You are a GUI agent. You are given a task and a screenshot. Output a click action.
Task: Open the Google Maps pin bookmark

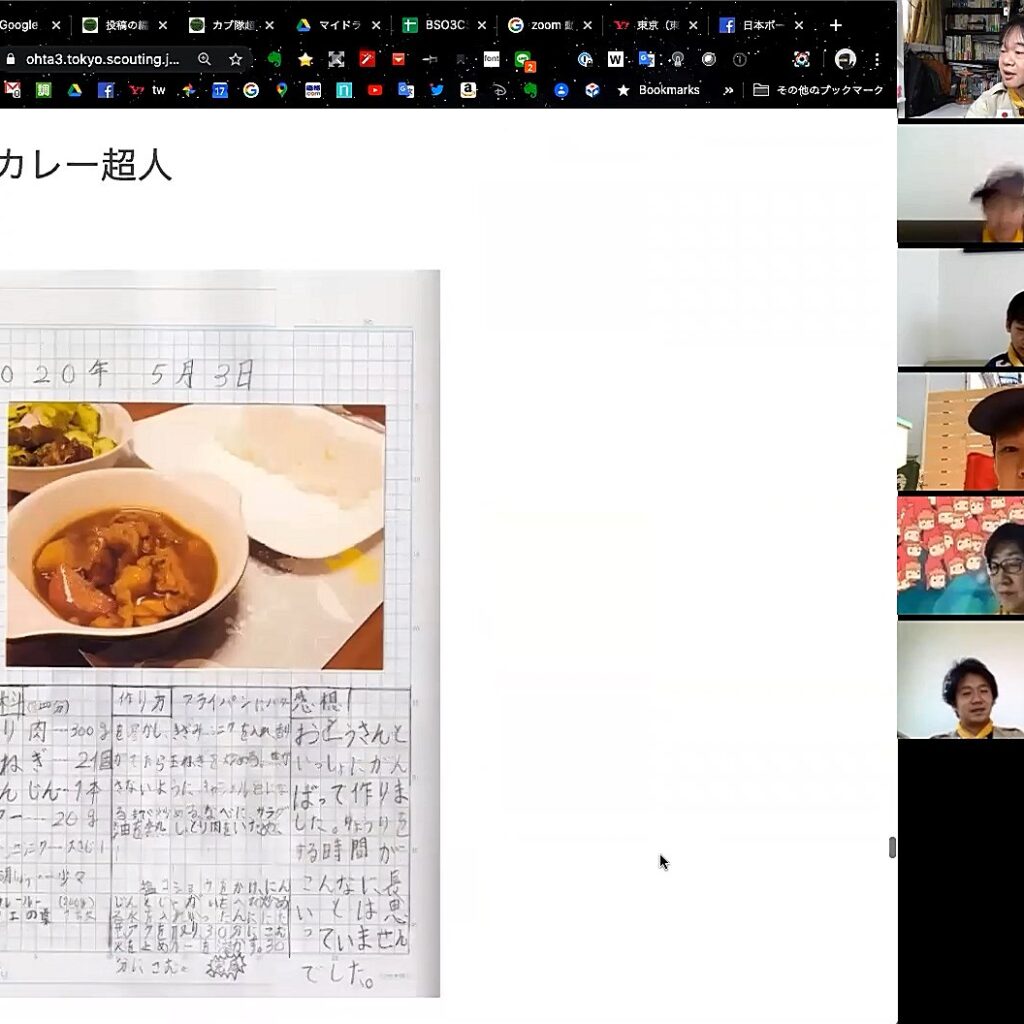coord(281,90)
